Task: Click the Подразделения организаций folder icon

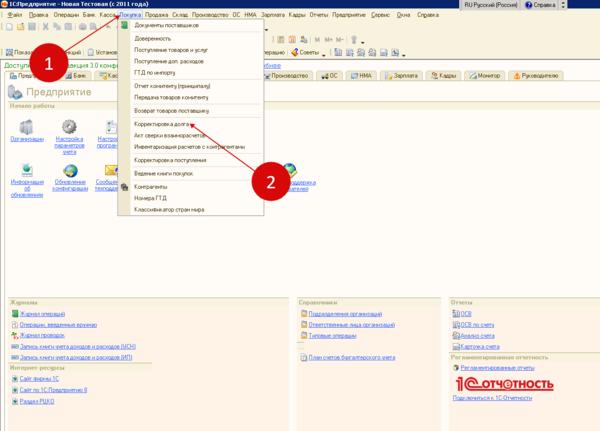Action: coord(304,313)
